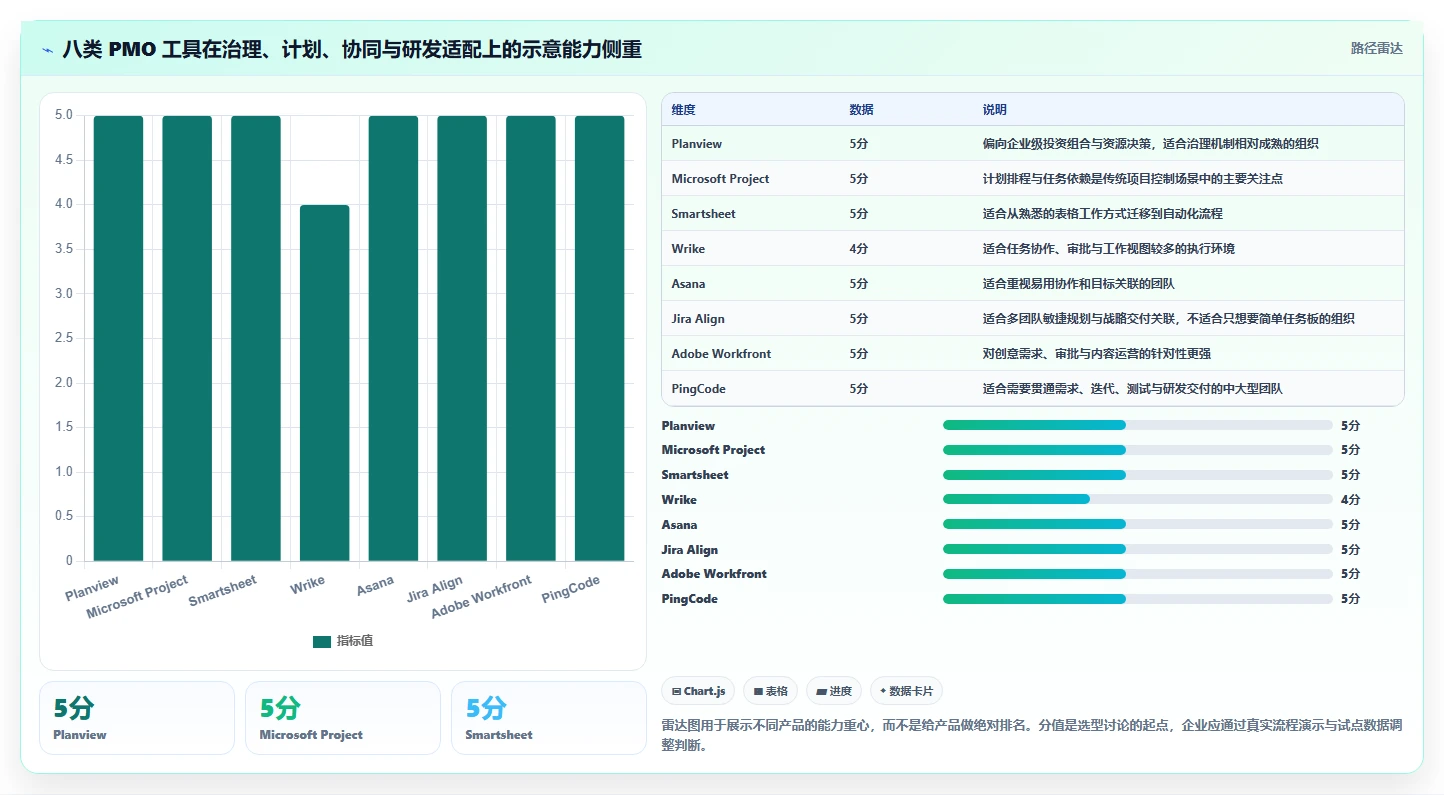
Task: Select the Asana table row name
Action: (689, 284)
